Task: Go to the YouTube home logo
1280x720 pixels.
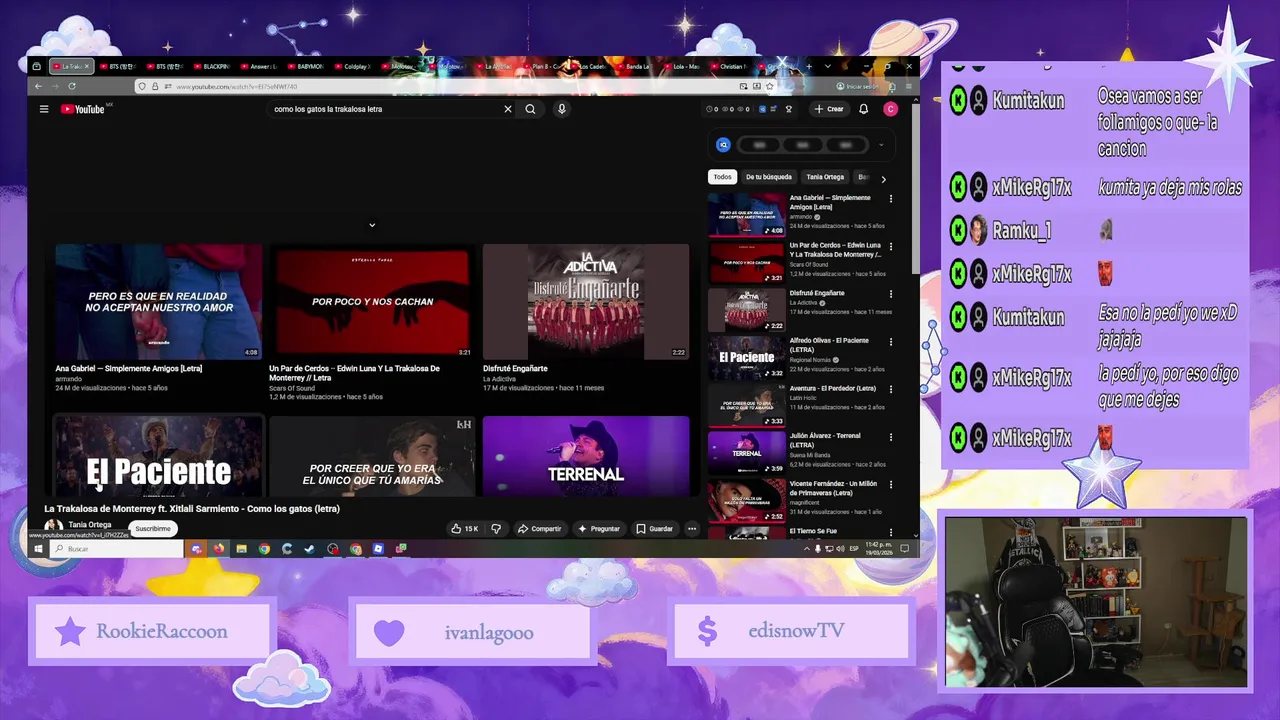Action: (83, 109)
